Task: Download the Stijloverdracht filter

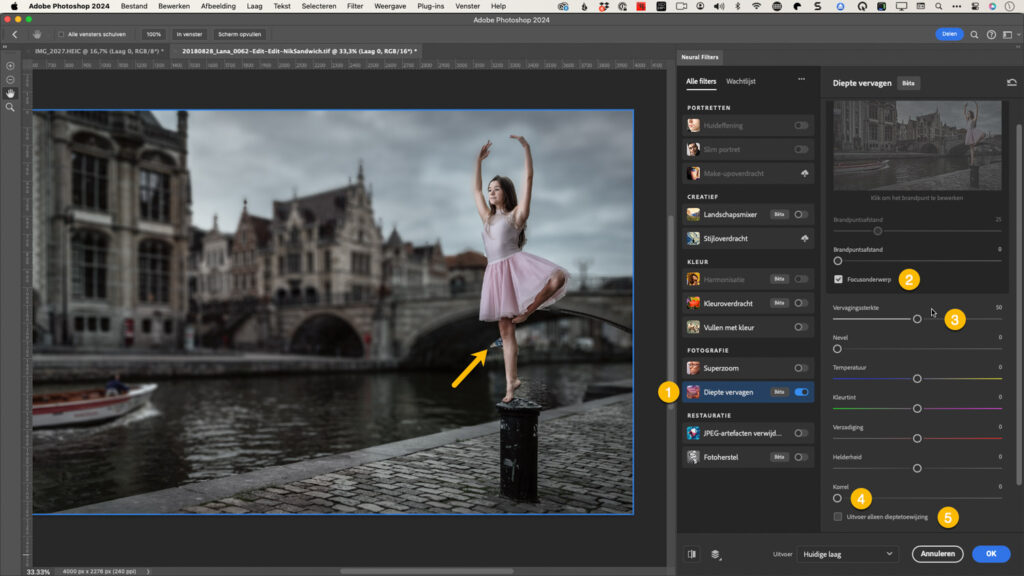Action: [804, 239]
